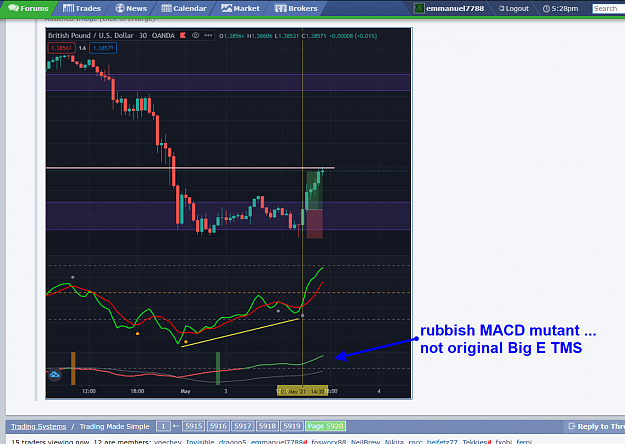Go to page 1 of the thread
This screenshot has width=625, height=444.
[x=163, y=426]
